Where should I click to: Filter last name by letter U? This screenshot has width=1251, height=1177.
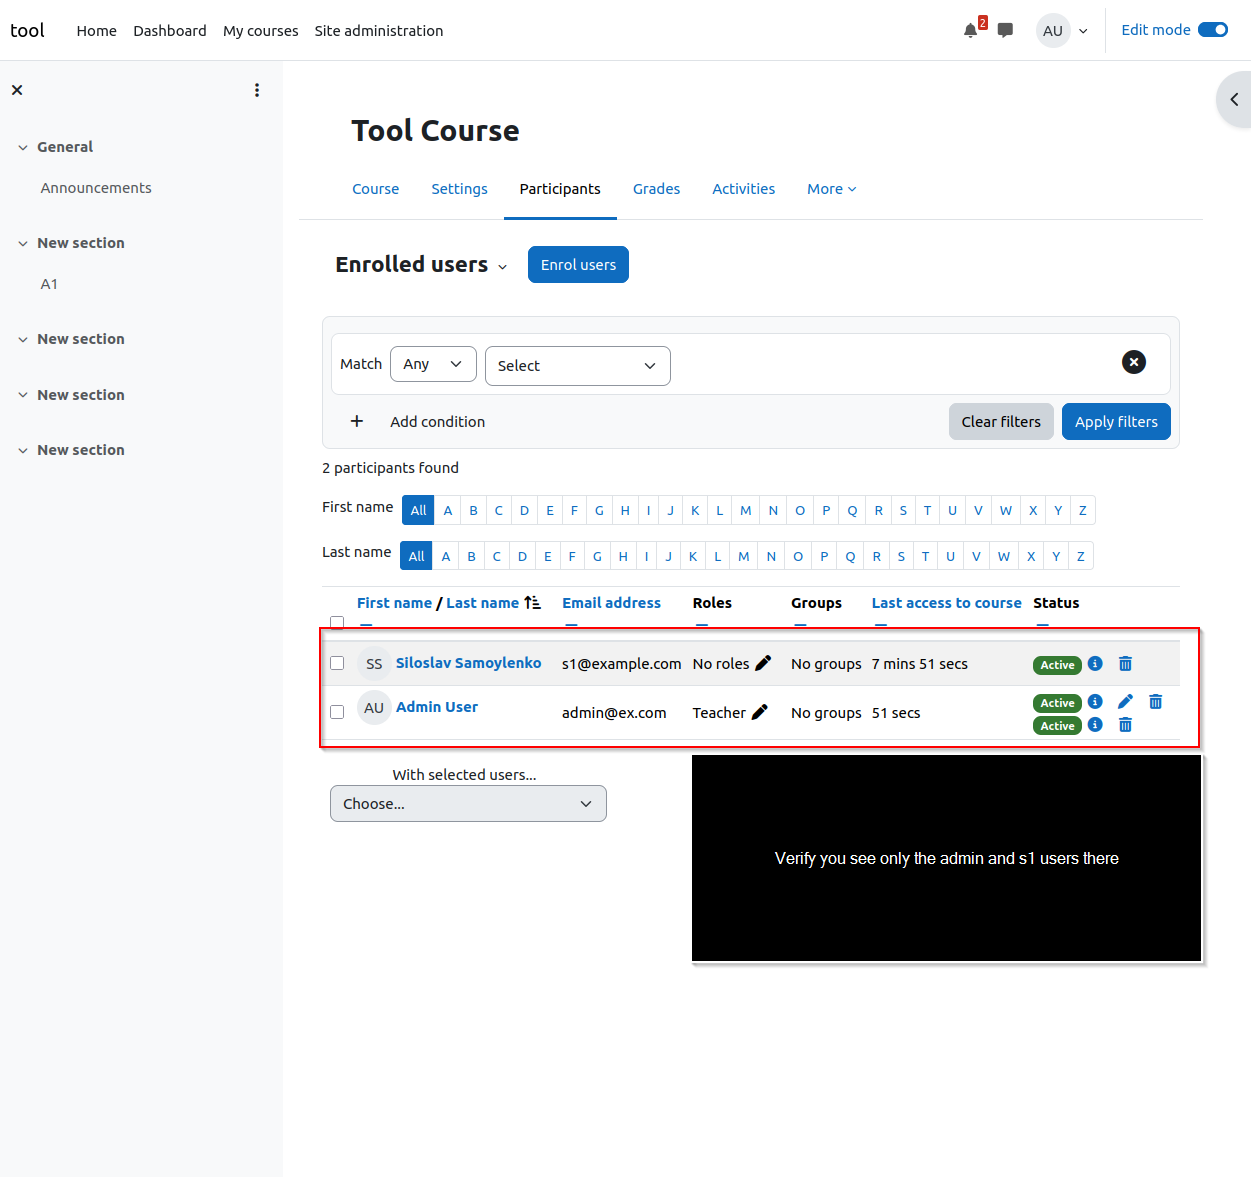pyautogui.click(x=950, y=556)
